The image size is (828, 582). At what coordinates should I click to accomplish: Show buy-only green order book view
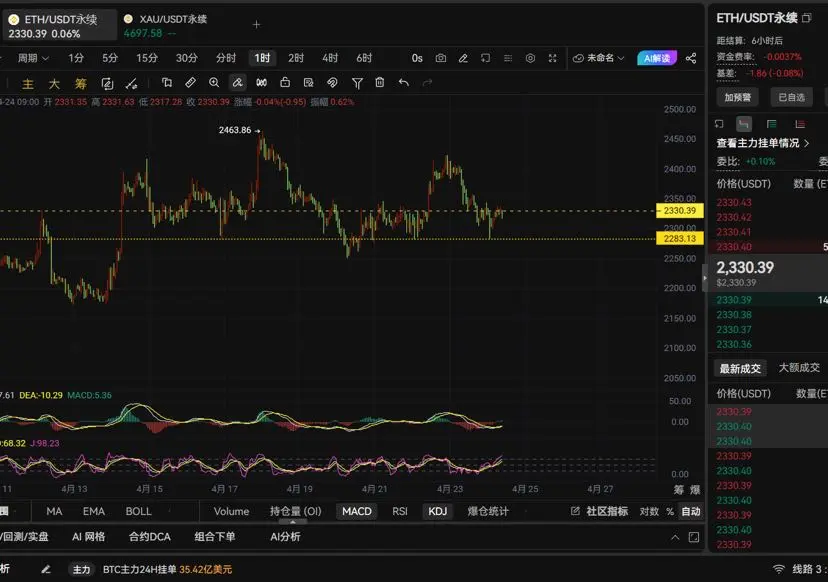[x=771, y=124]
